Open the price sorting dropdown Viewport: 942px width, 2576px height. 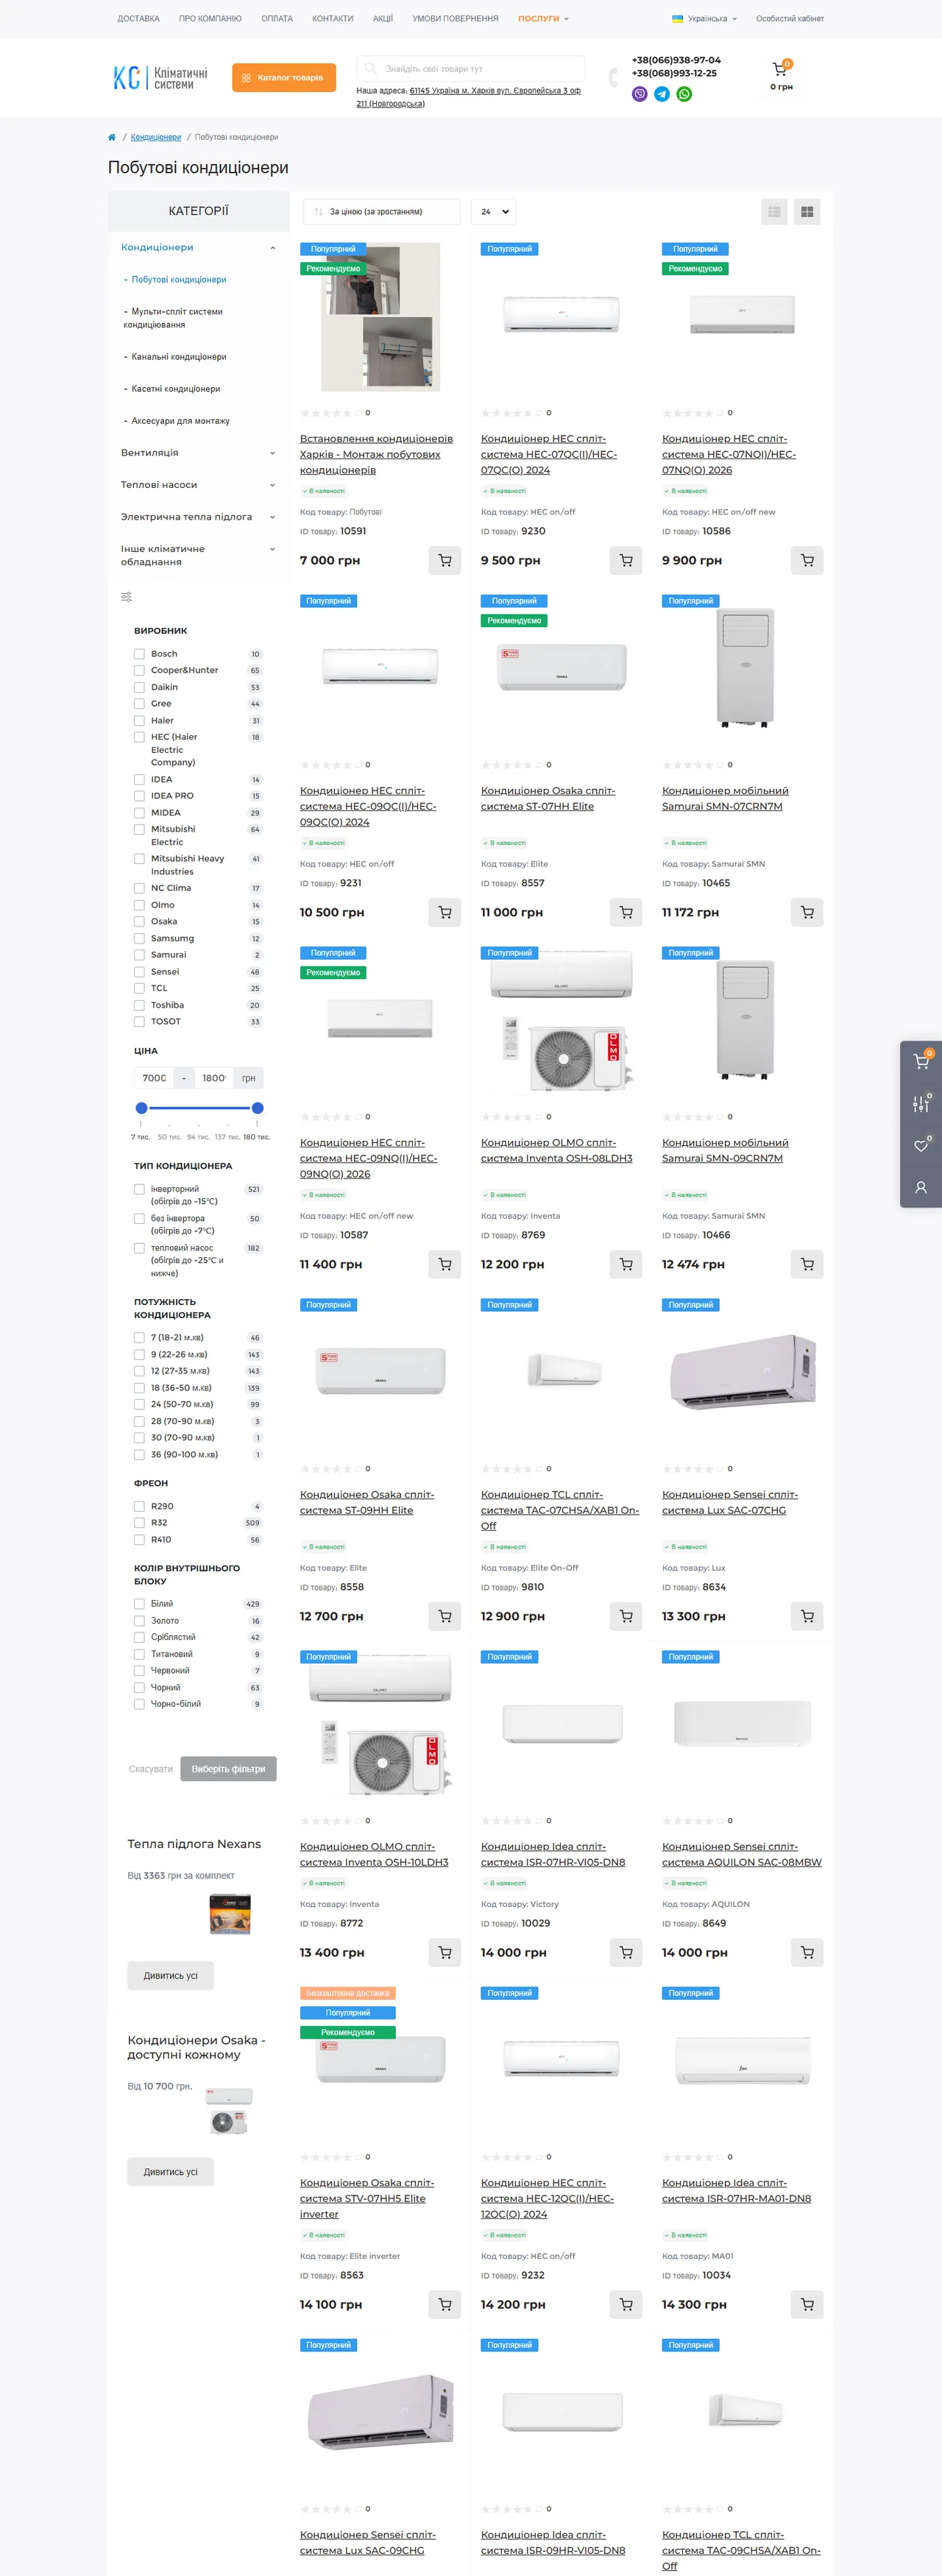[x=381, y=212]
